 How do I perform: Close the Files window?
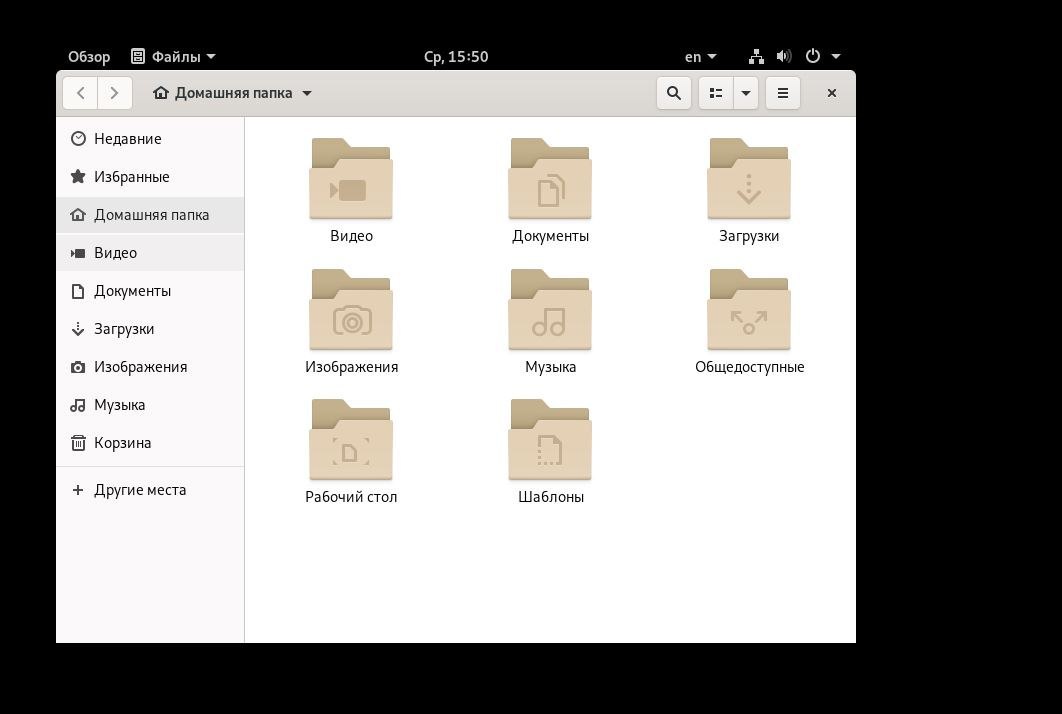click(832, 93)
